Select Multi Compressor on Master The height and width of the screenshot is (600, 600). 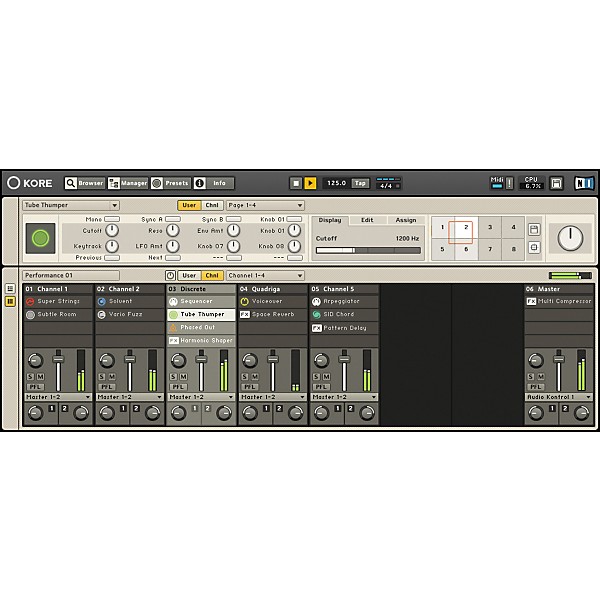[x=559, y=302]
